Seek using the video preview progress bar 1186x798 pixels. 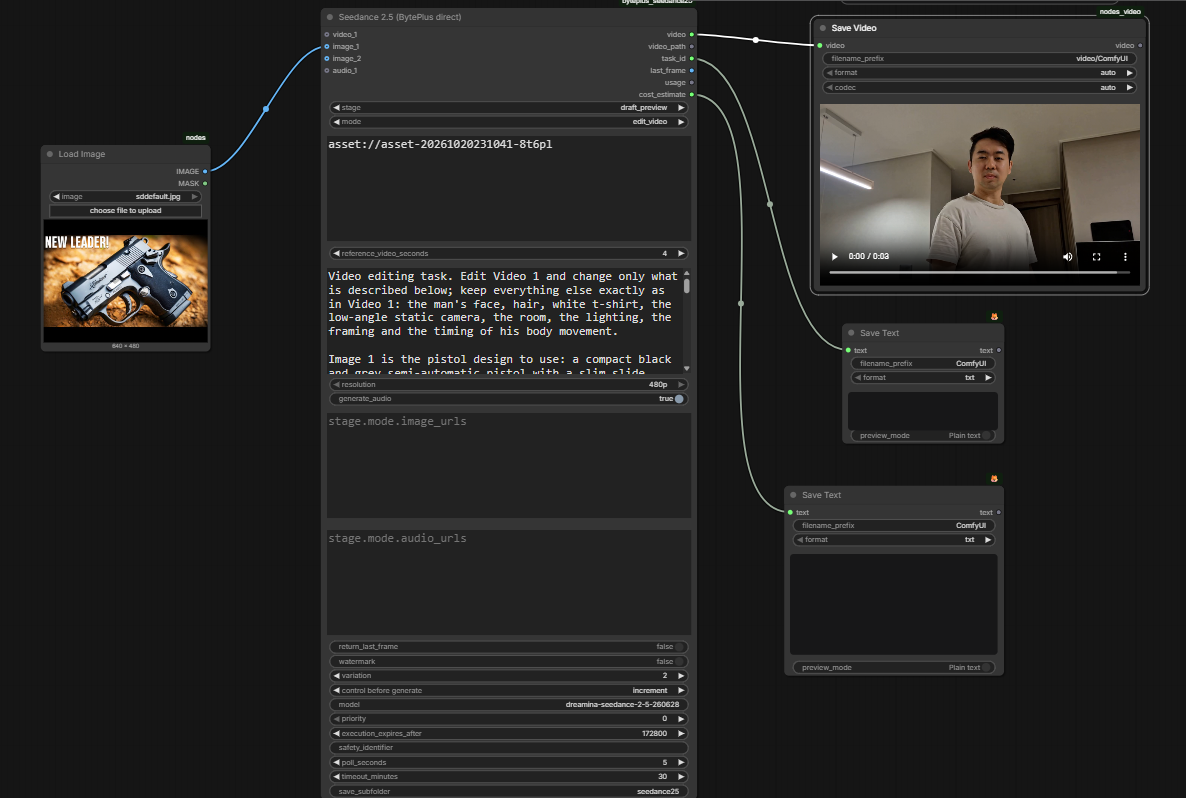pos(980,272)
